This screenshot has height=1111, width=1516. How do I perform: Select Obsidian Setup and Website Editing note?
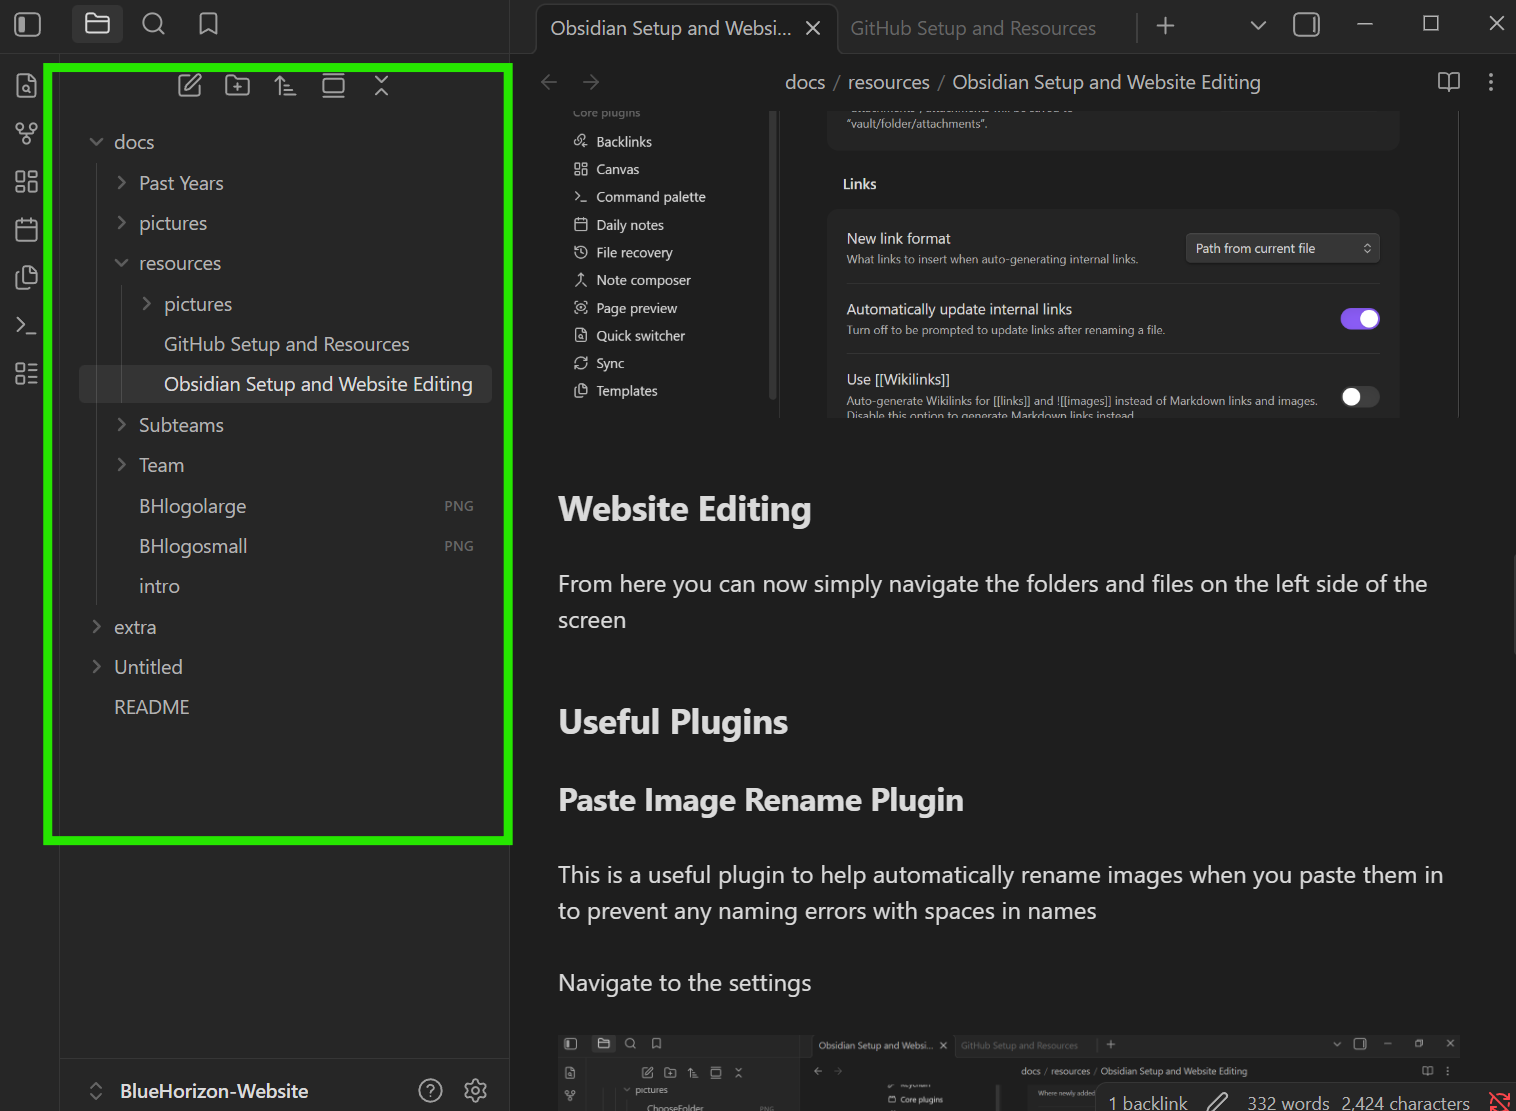tap(285, 384)
